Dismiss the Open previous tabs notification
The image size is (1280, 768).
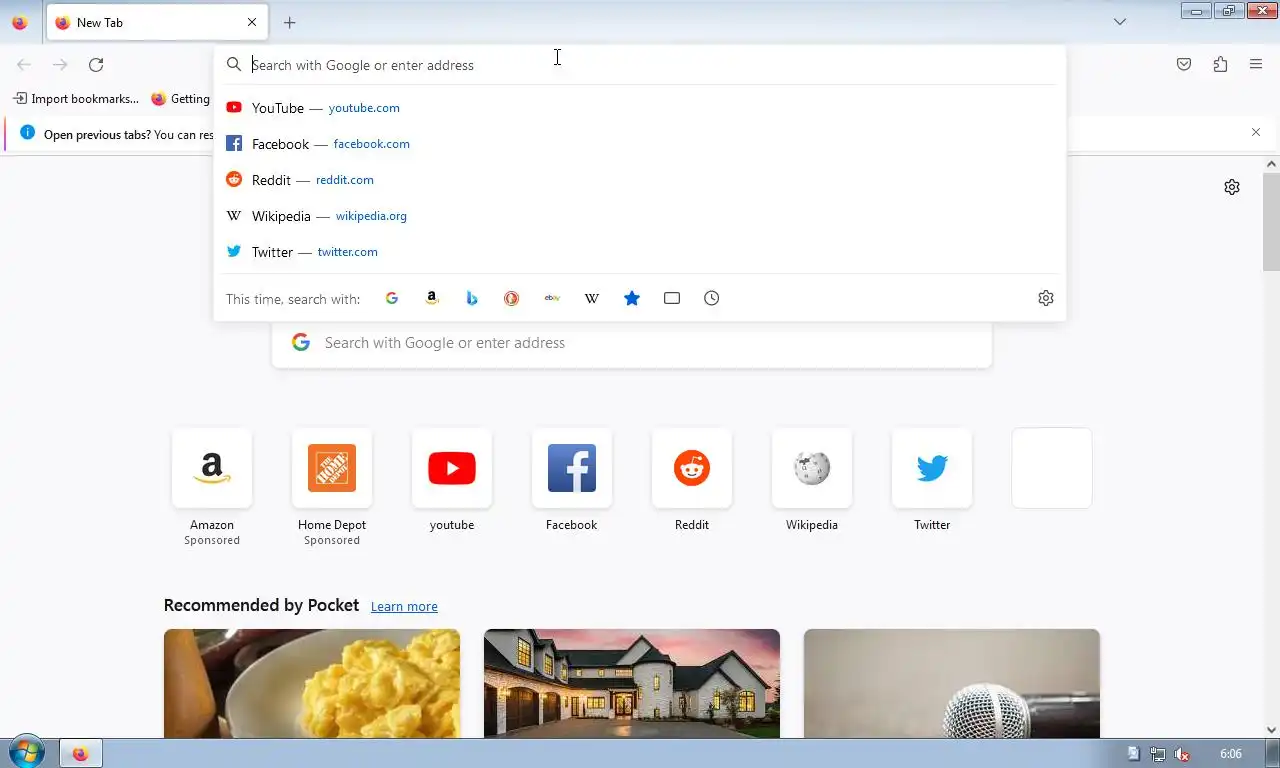(1256, 132)
